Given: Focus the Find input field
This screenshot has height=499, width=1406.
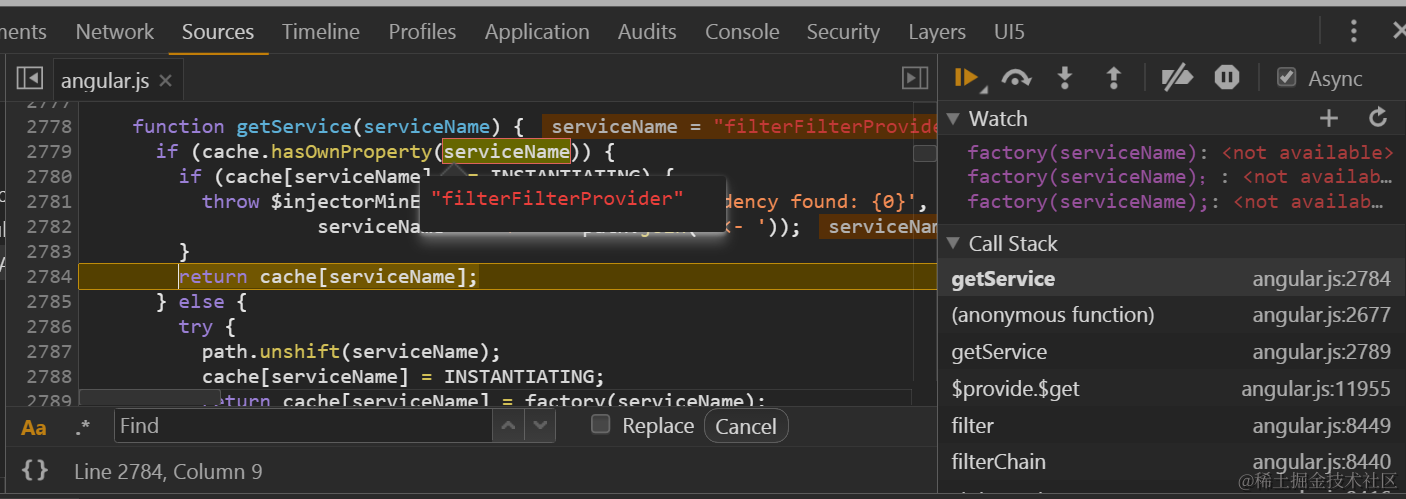Looking at the screenshot, I should (304, 426).
